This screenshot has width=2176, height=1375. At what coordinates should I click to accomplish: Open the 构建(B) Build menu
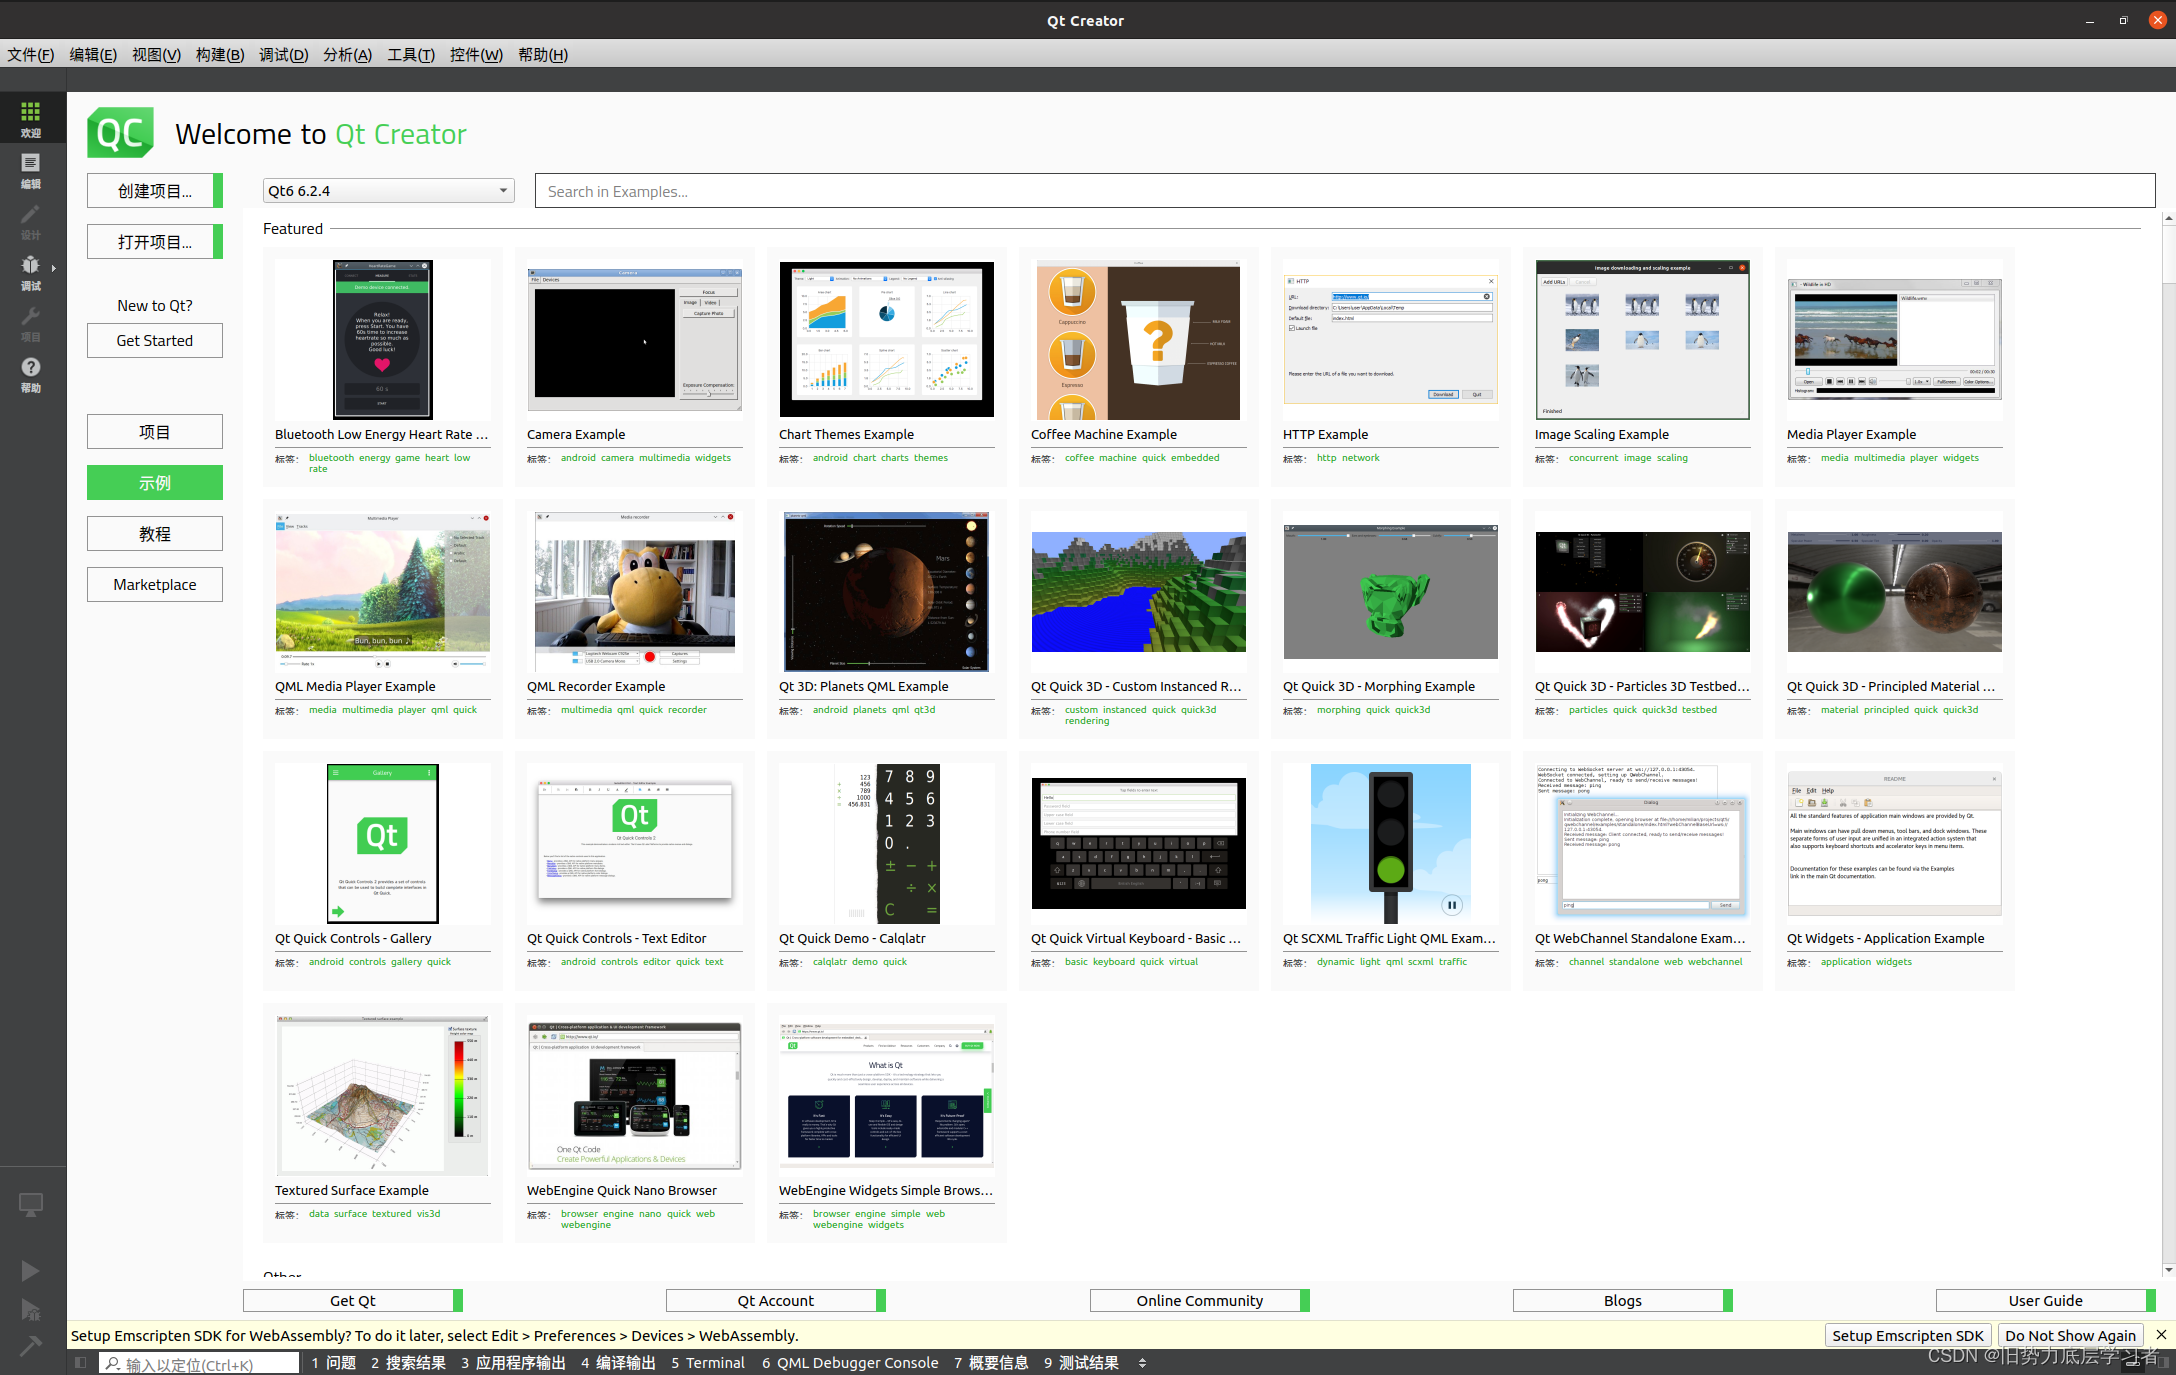[219, 55]
